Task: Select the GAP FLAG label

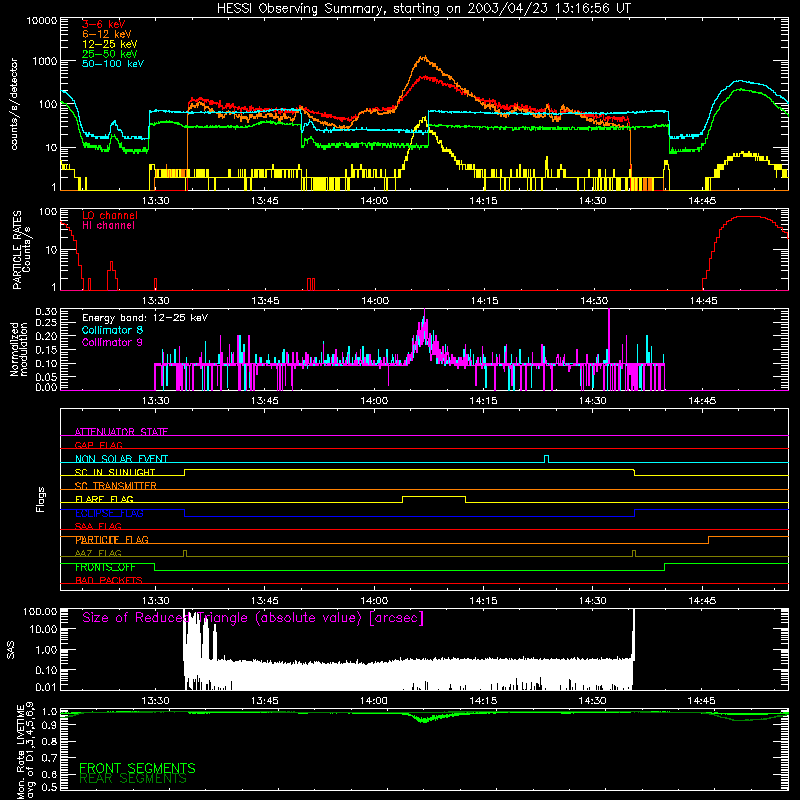Action: [98, 445]
